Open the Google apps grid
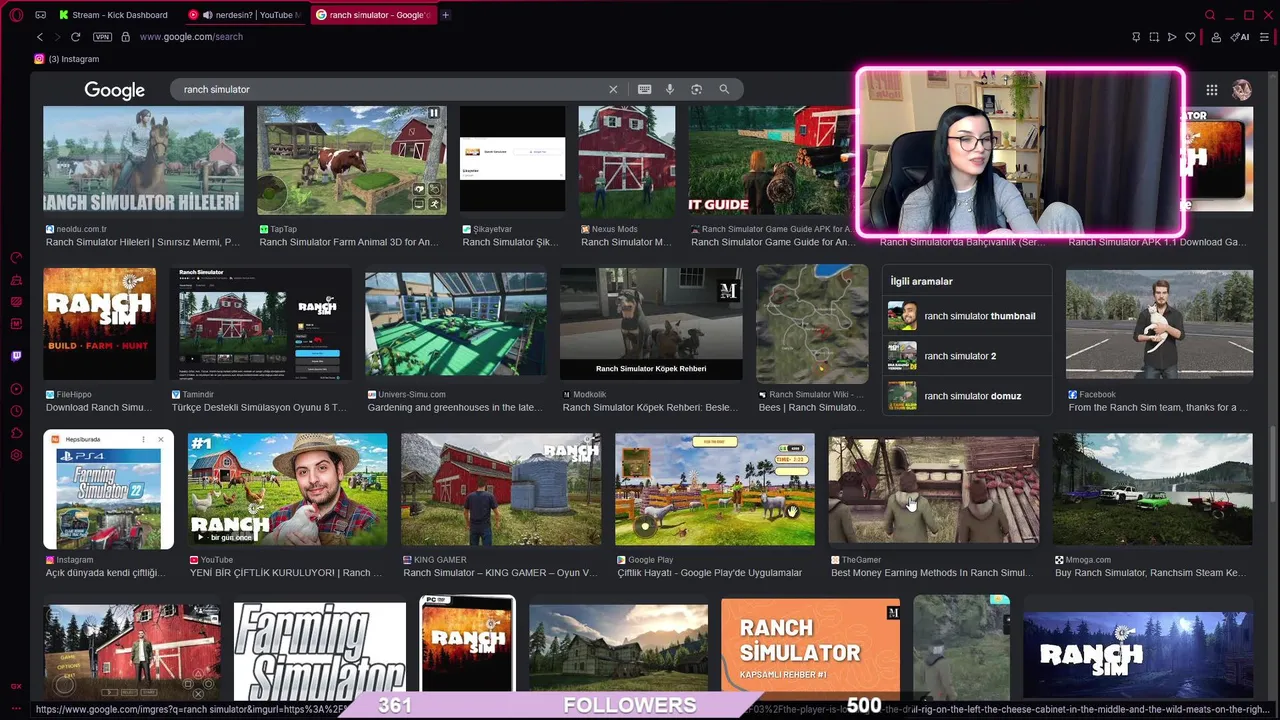Image resolution: width=1280 pixels, height=720 pixels. pos(1212,90)
